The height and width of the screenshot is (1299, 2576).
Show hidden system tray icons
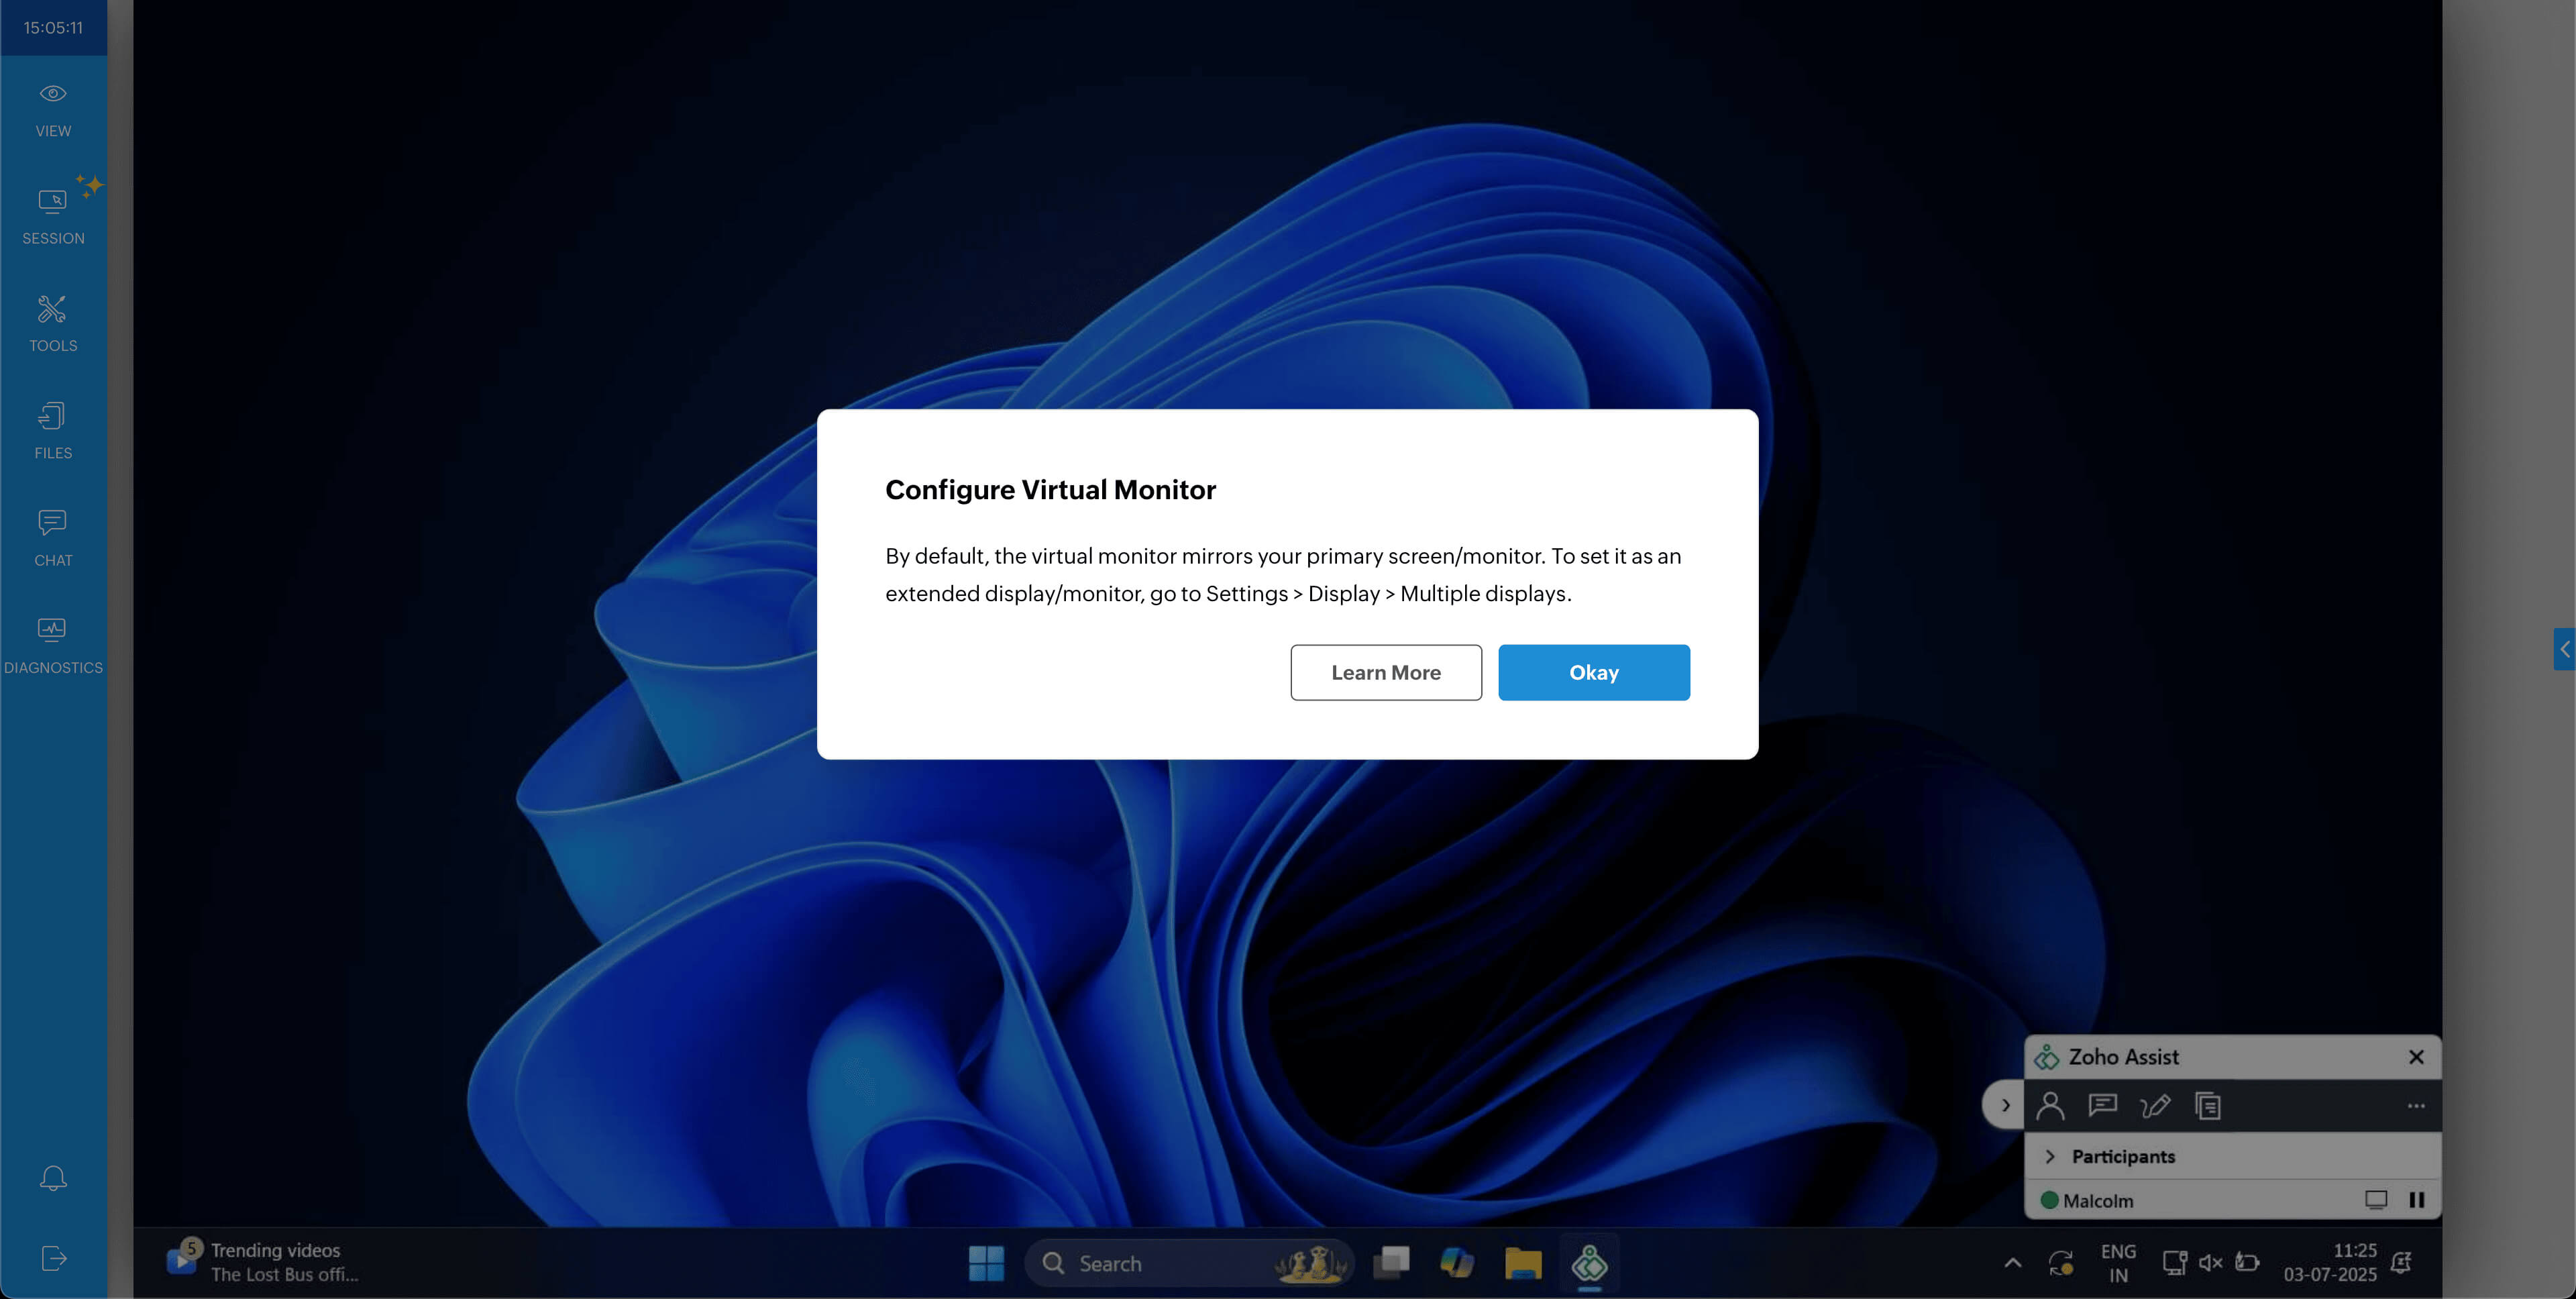(2013, 1263)
